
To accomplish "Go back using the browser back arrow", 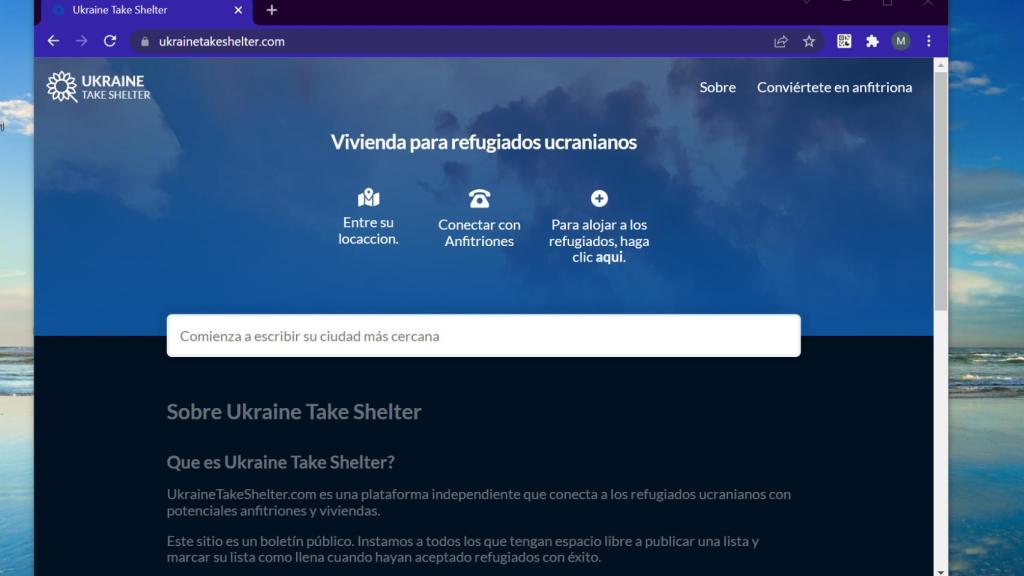I will pyautogui.click(x=54, y=41).
